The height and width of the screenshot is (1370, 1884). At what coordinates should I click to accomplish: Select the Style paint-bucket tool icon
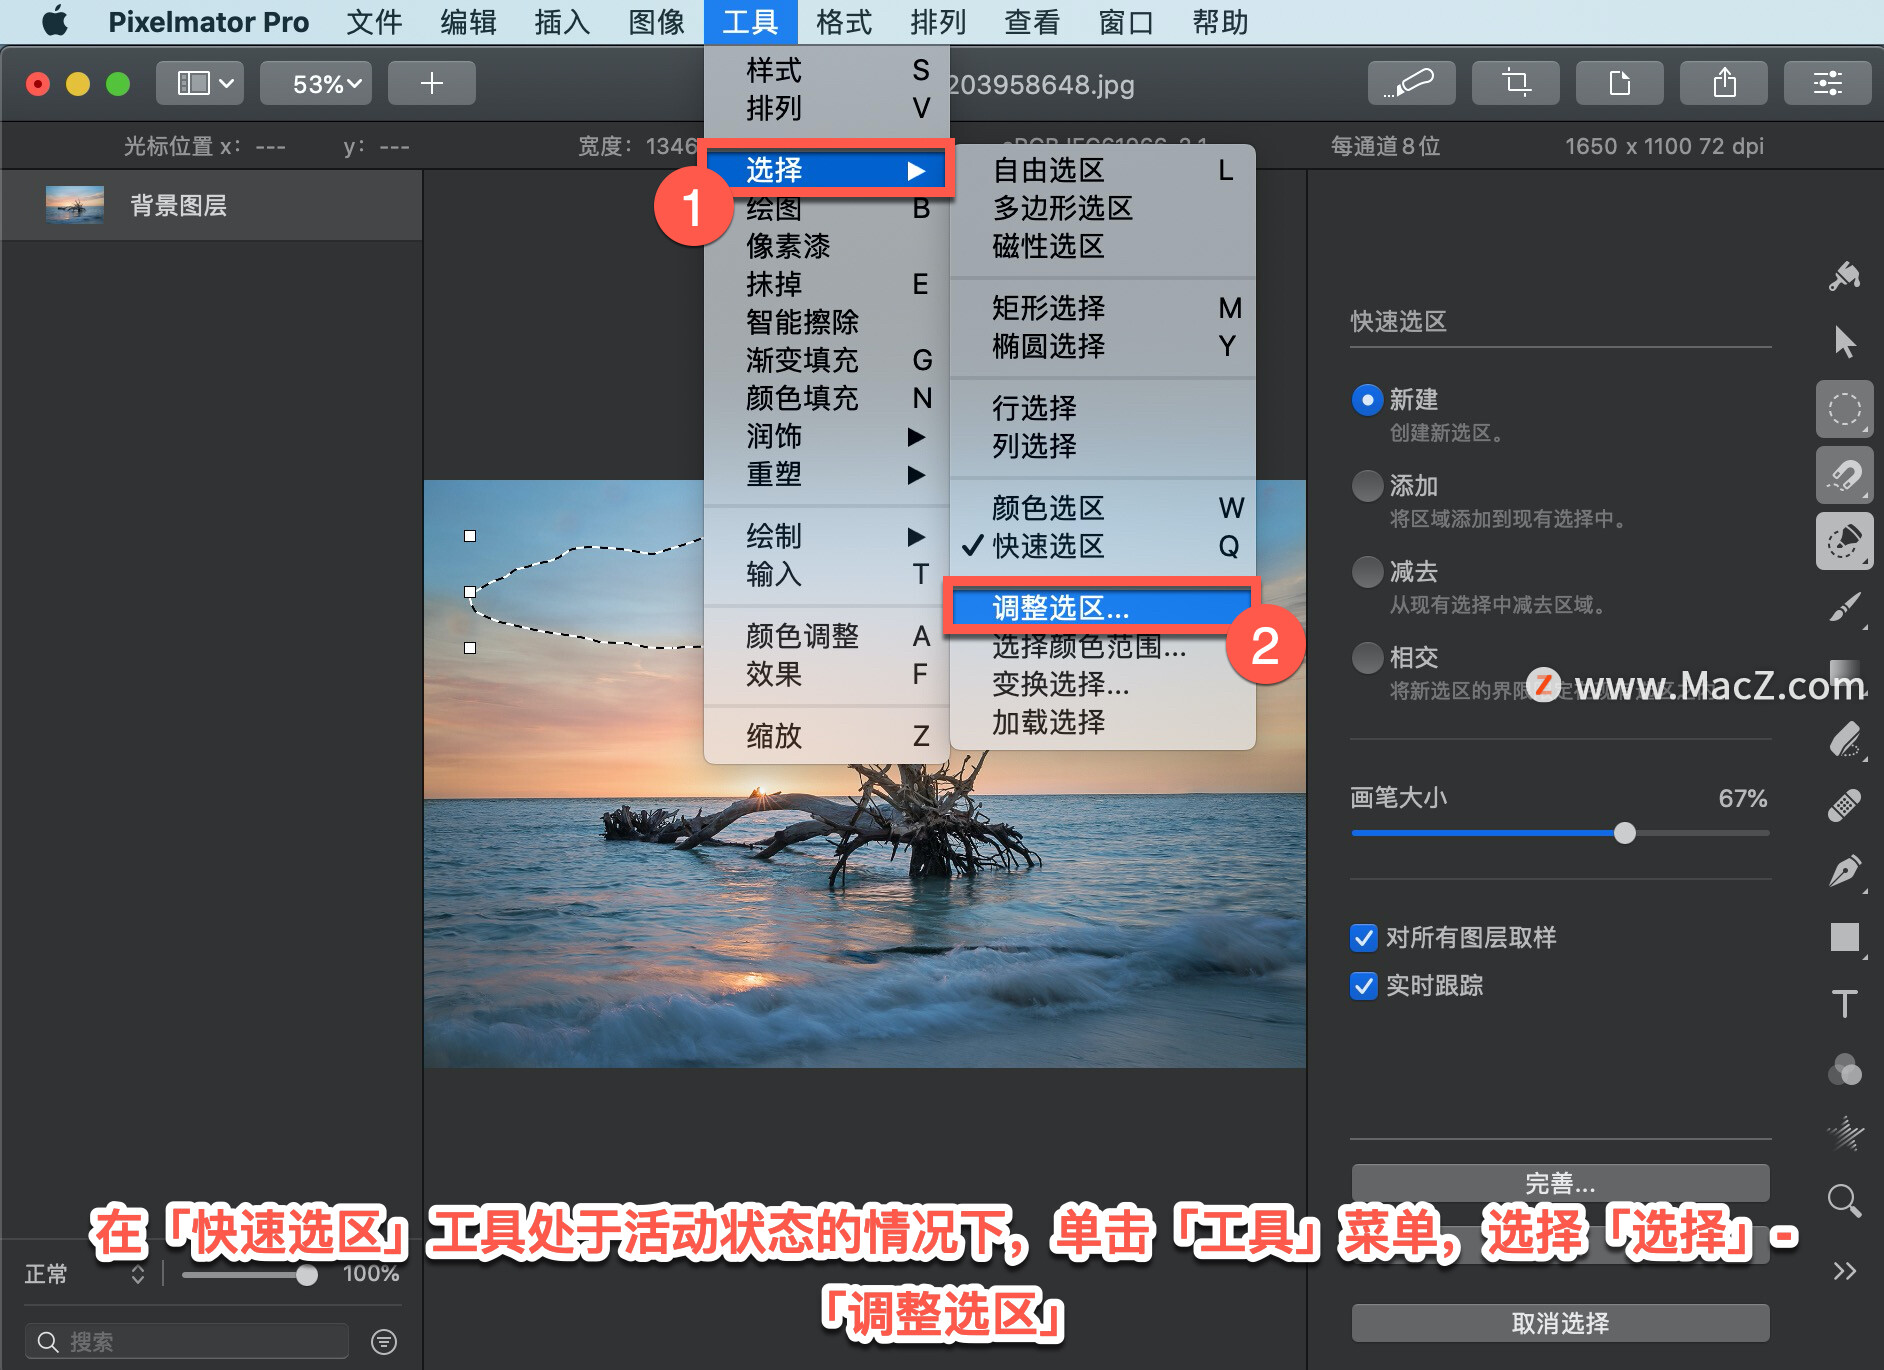pos(1844,276)
